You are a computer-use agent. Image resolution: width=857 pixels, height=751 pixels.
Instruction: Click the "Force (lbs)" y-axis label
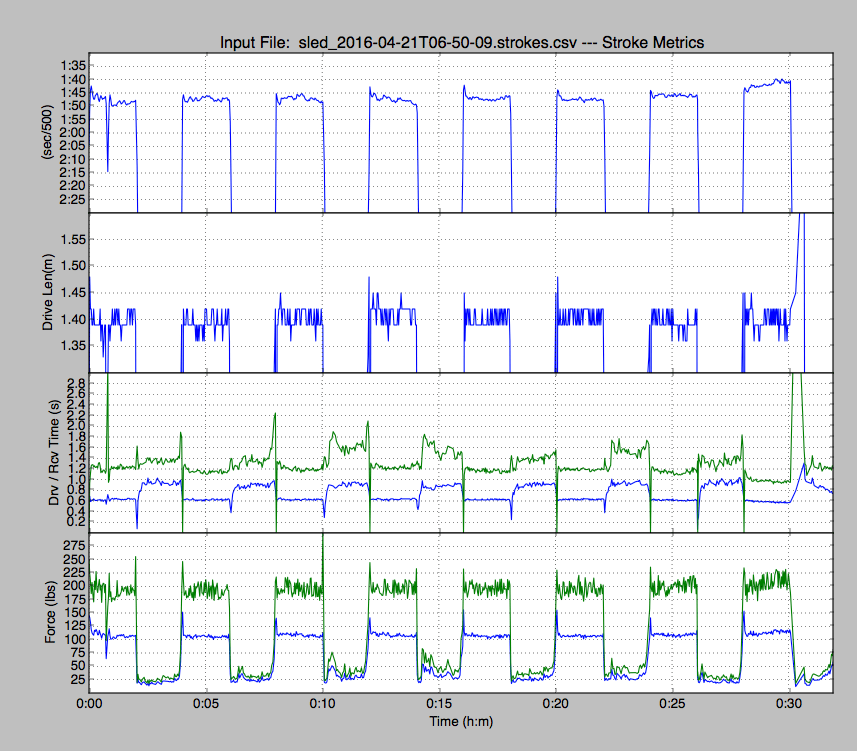(x=46, y=610)
